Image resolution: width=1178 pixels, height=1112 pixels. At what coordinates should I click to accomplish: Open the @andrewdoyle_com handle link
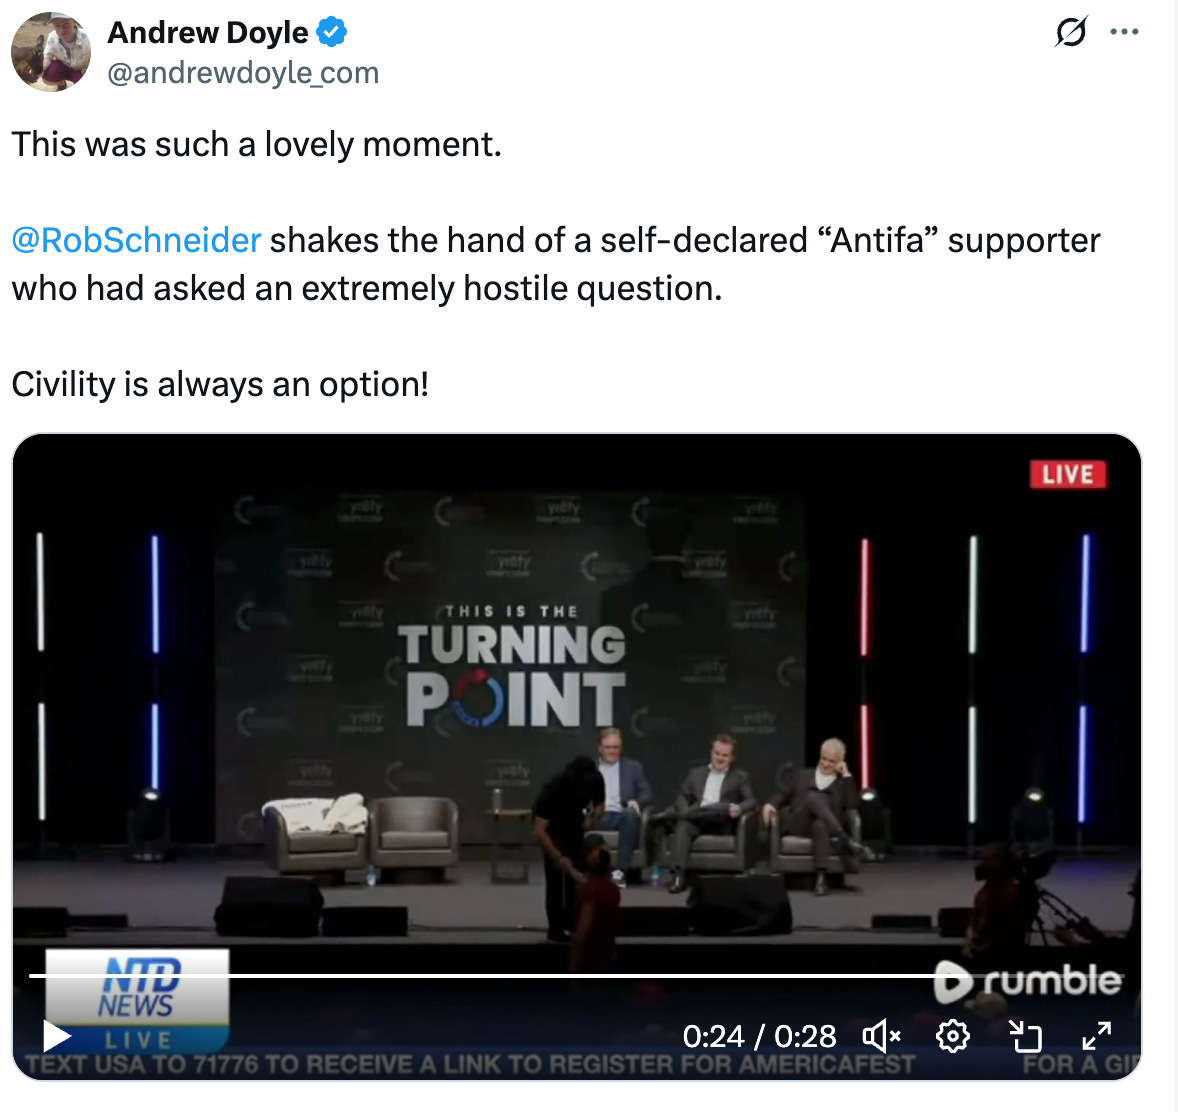tap(243, 73)
